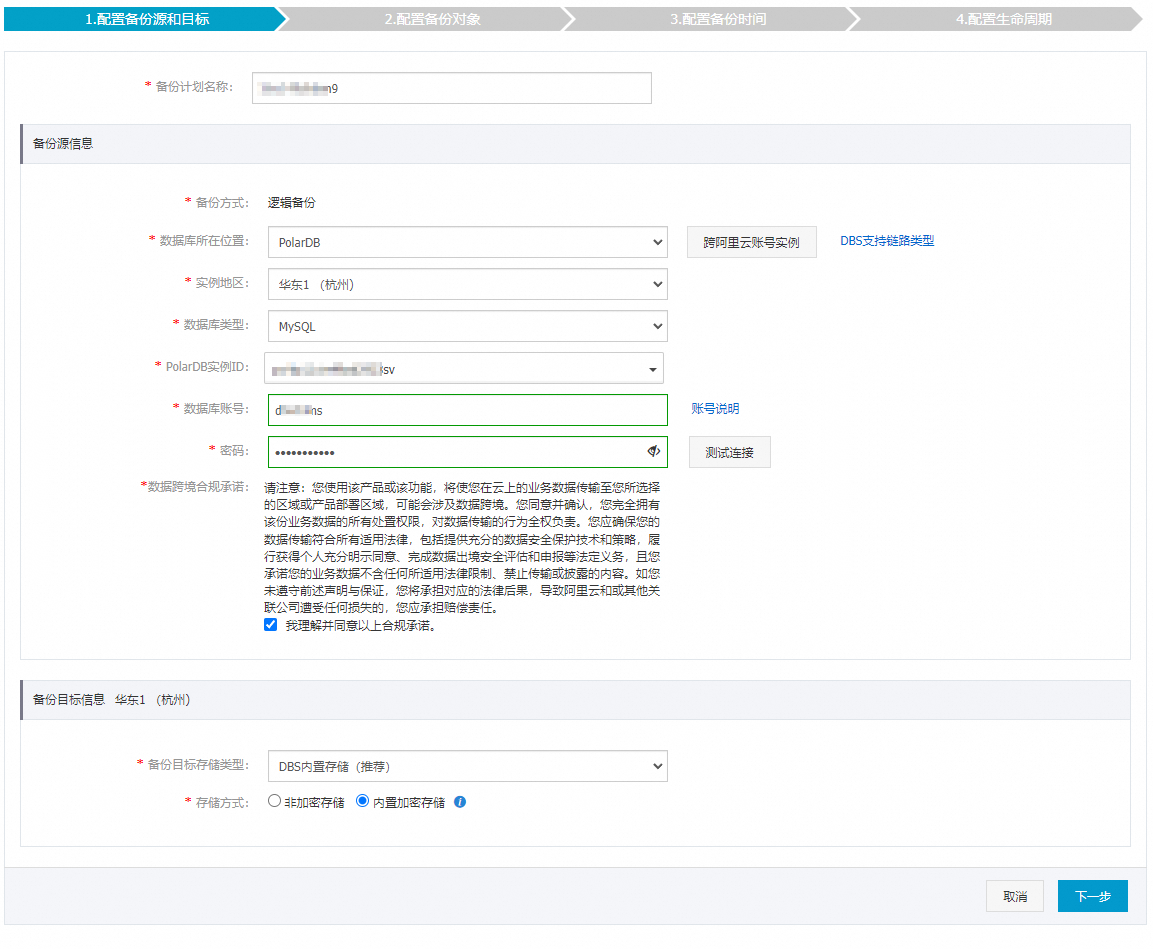Click the 我理解并同意以上合规承诺 label
The image size is (1153, 950).
tap(360, 626)
